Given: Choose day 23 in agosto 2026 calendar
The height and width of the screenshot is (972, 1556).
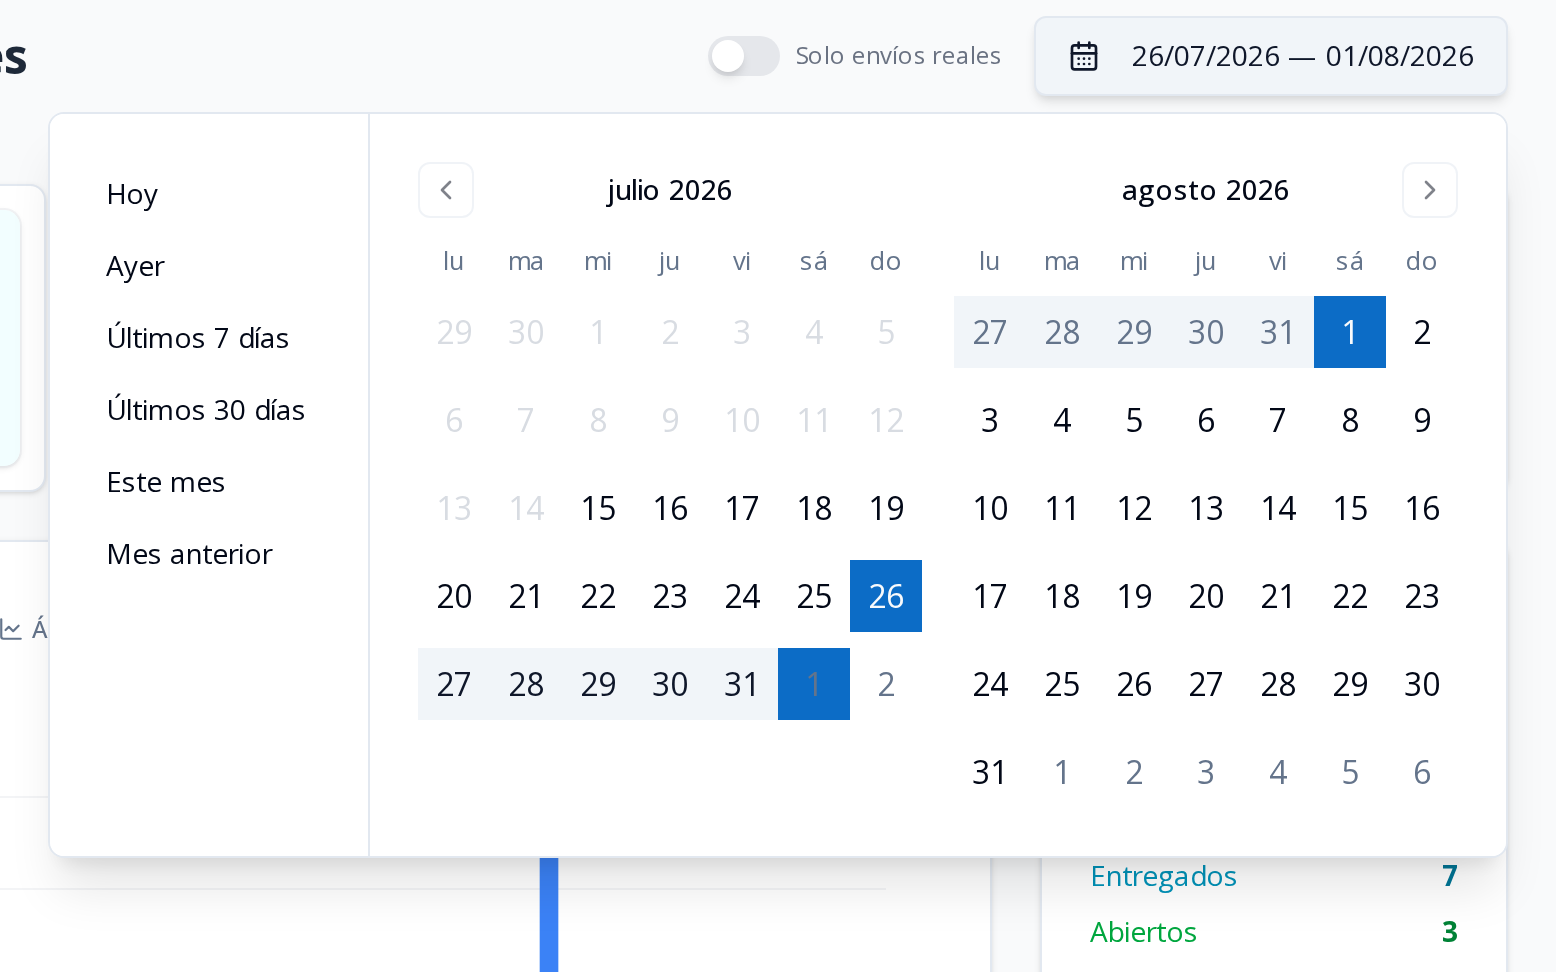Looking at the screenshot, I should click(1422, 596).
